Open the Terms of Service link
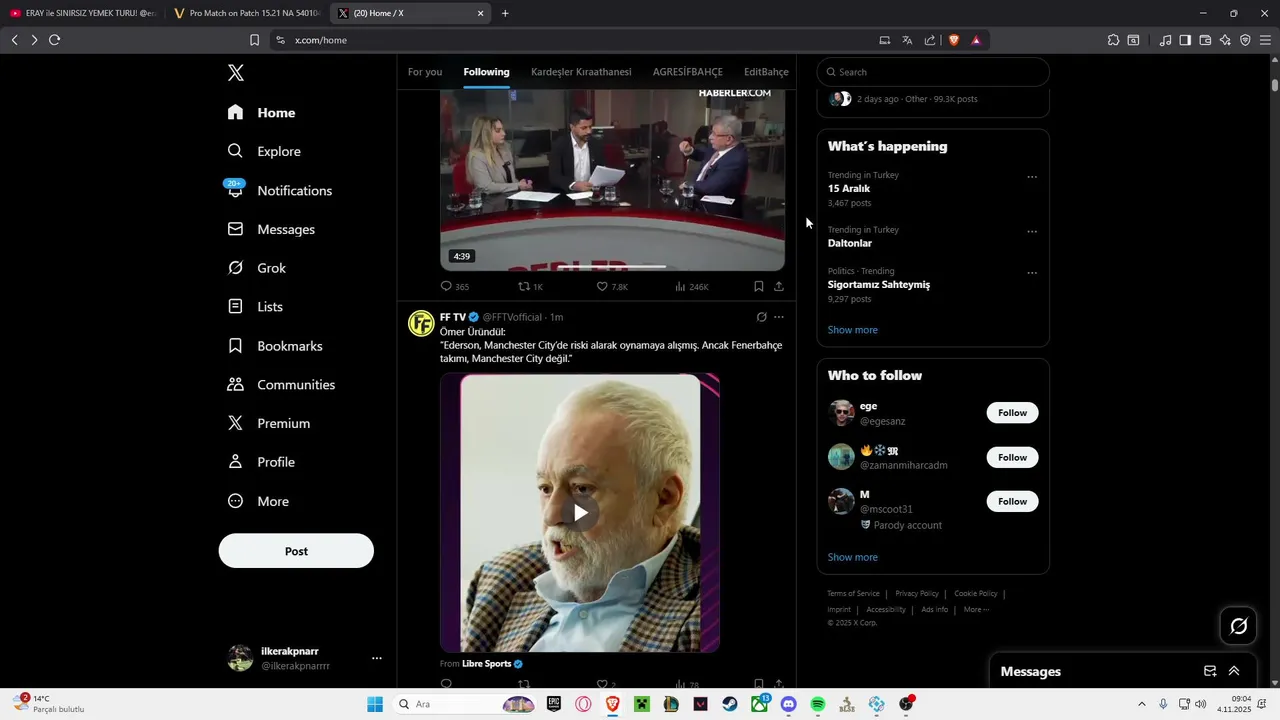Screen dimensions: 1280x720 (853, 594)
